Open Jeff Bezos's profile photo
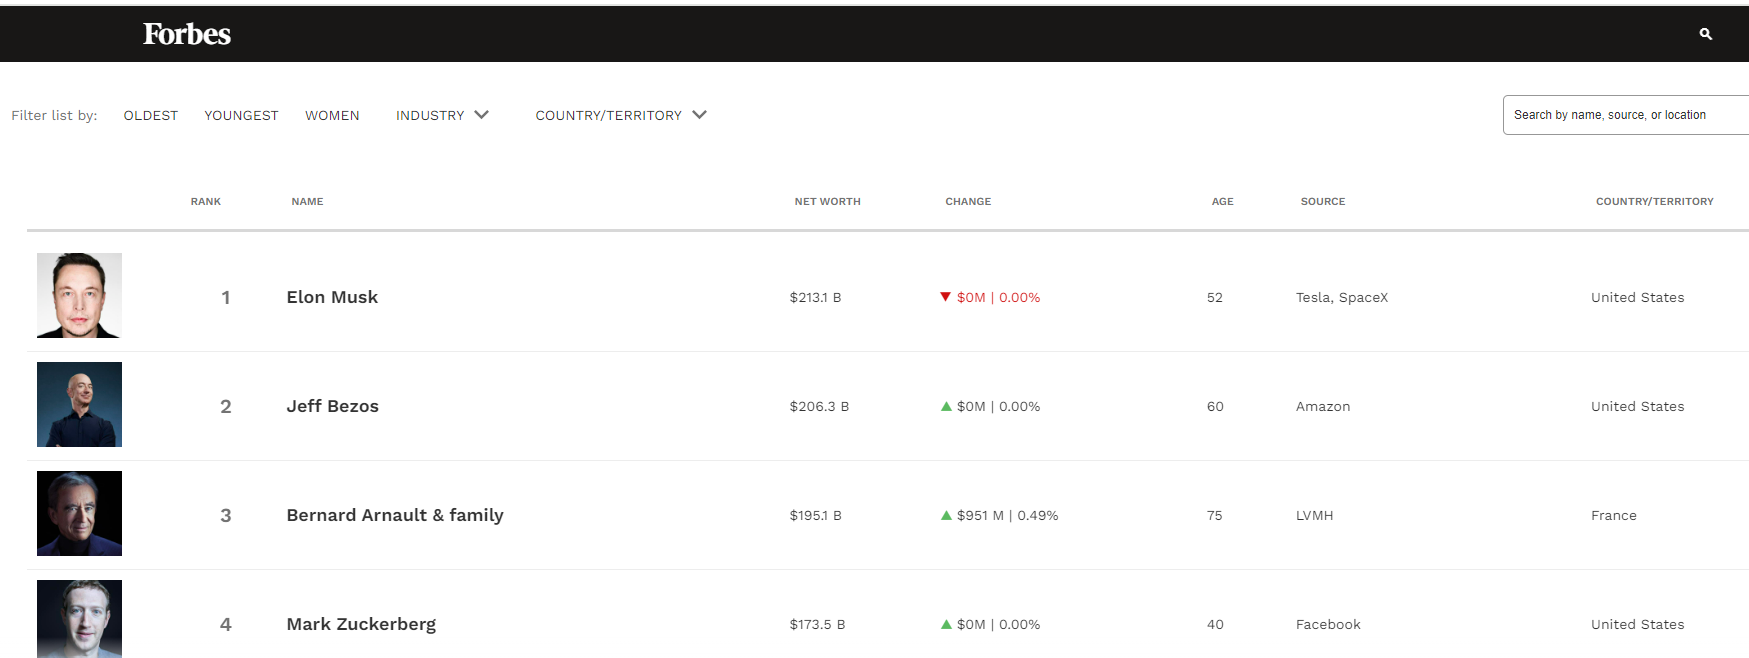 (79, 404)
